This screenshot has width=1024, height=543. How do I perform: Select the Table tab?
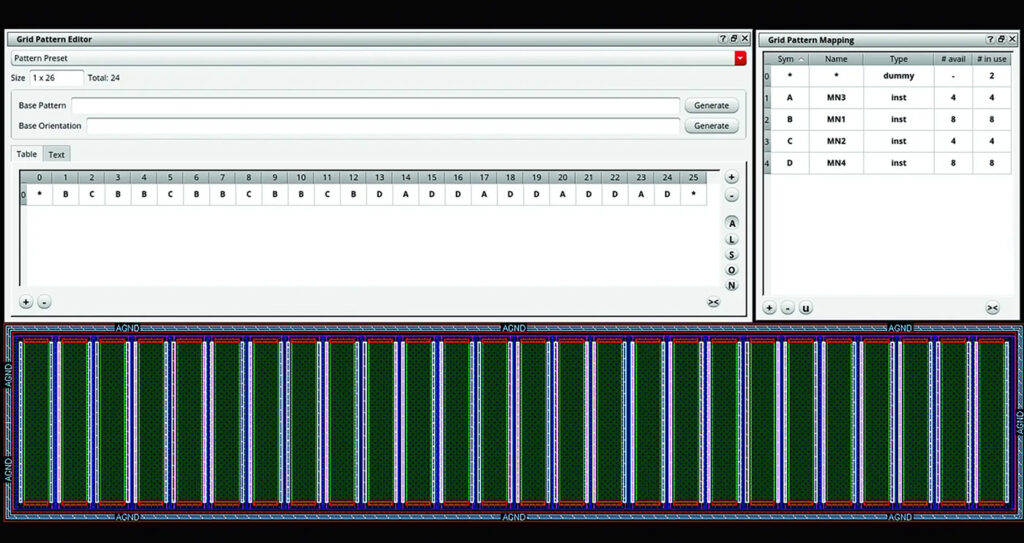27,154
